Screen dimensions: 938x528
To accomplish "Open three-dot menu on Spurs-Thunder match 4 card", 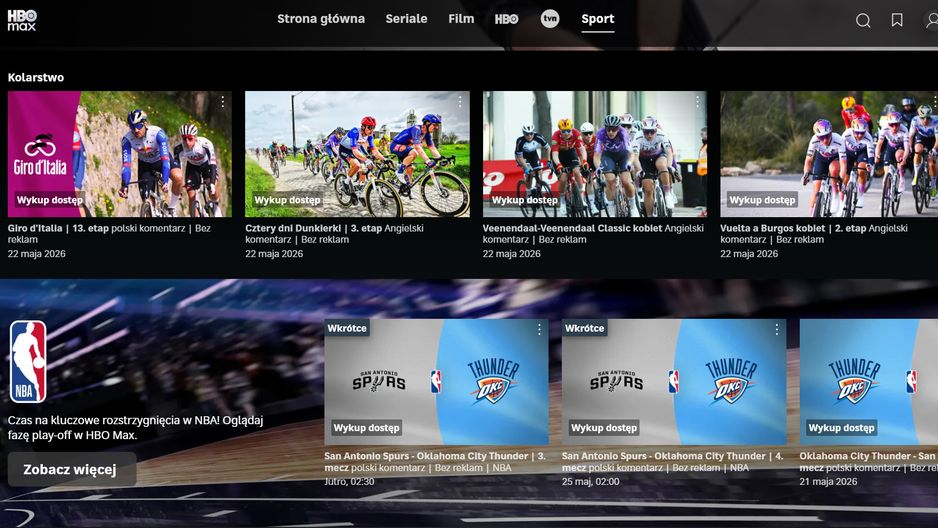I will click(x=776, y=329).
